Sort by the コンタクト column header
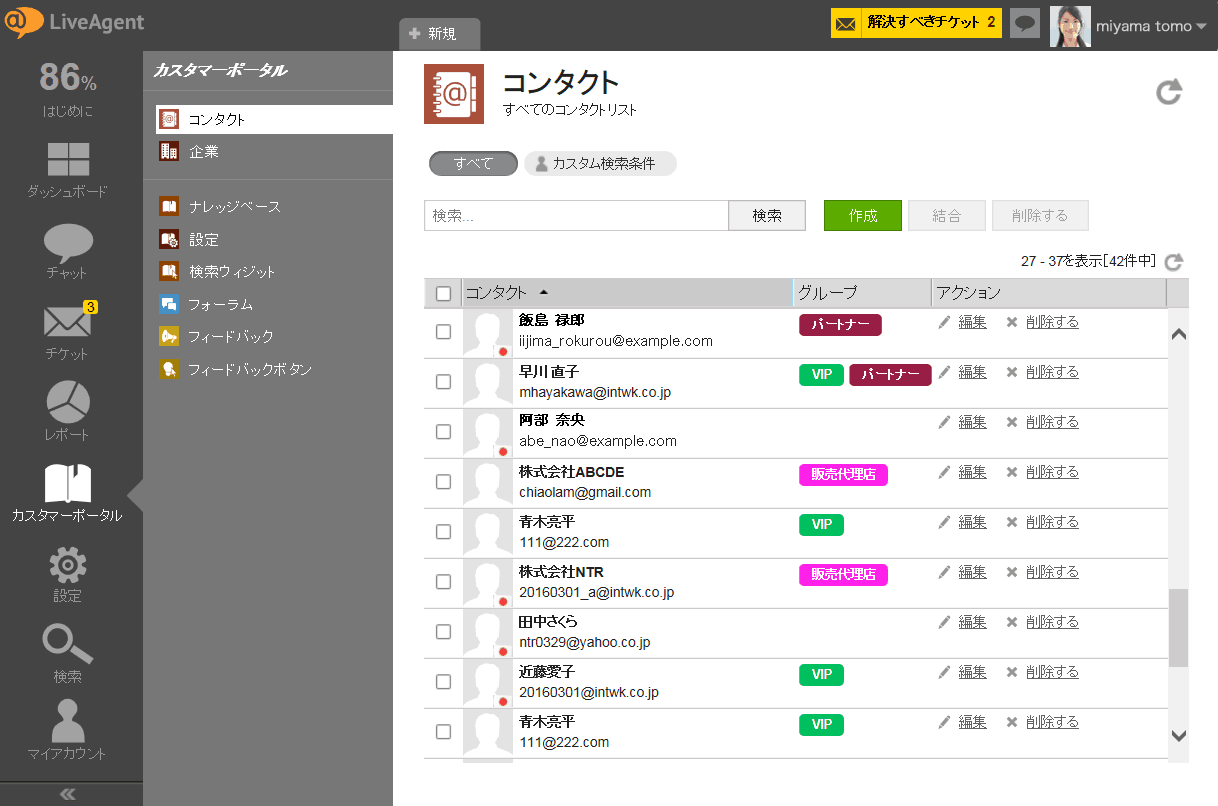The height and width of the screenshot is (806, 1218). click(497, 293)
